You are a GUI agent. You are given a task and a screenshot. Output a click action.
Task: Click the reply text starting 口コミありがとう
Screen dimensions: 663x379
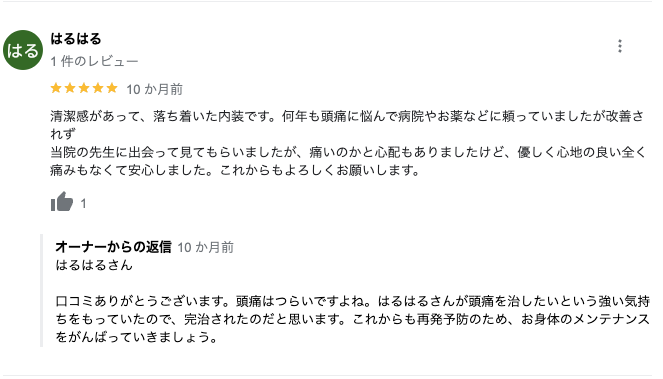tap(353, 319)
